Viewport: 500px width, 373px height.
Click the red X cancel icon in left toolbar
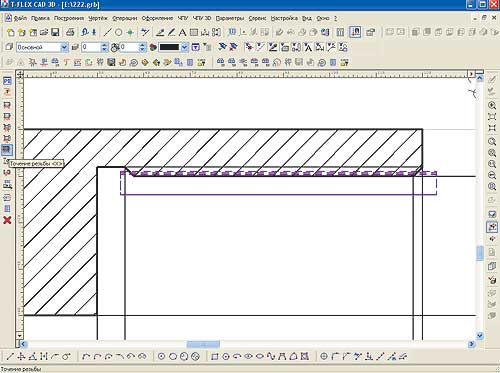click(7, 220)
